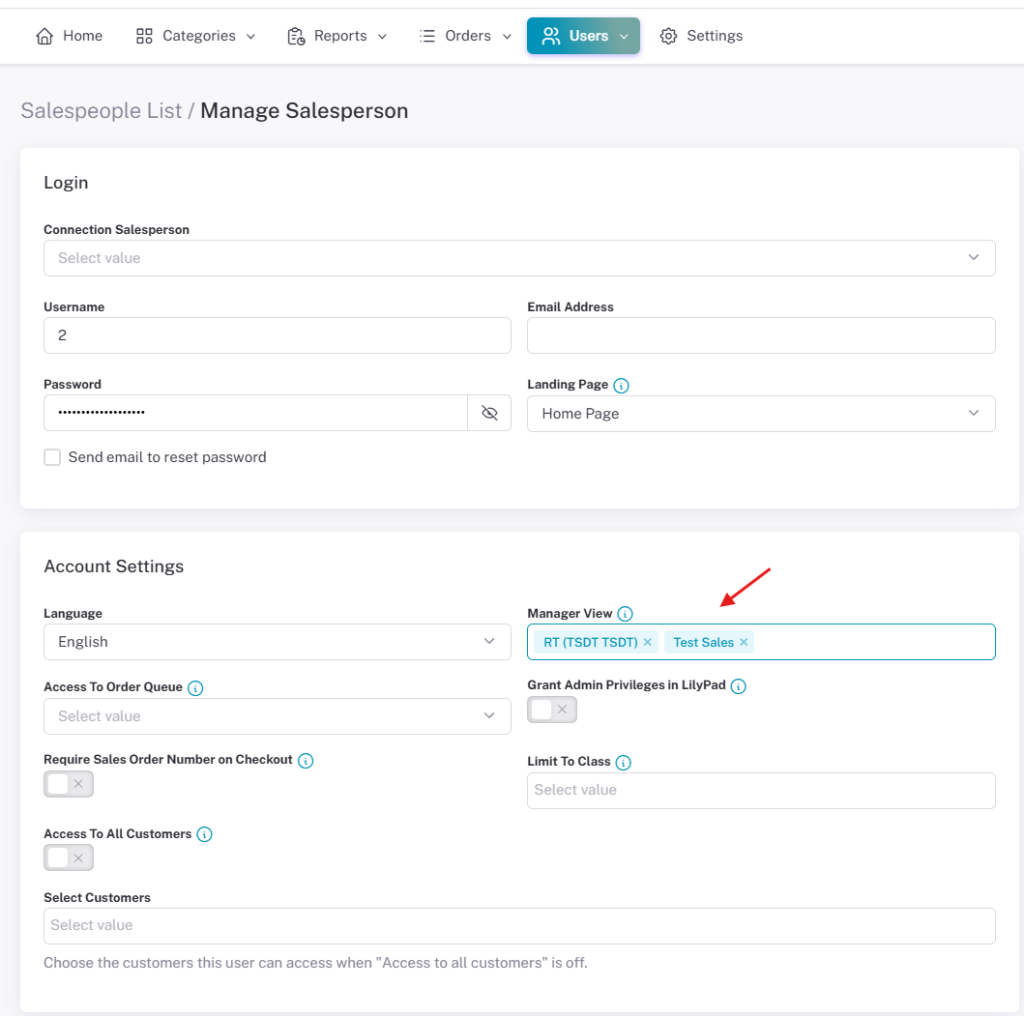Go back to Salespeople List breadcrumb
The height and width of the screenshot is (1016, 1024).
101,110
